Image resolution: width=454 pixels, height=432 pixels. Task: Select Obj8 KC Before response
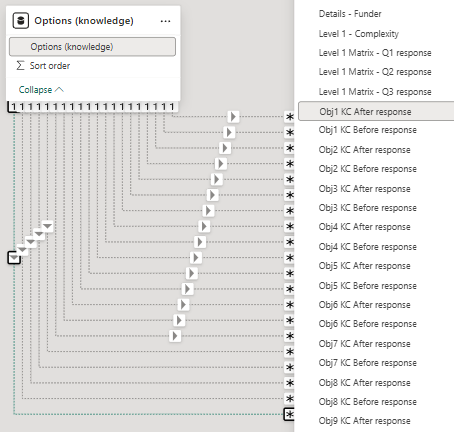tap(368, 402)
